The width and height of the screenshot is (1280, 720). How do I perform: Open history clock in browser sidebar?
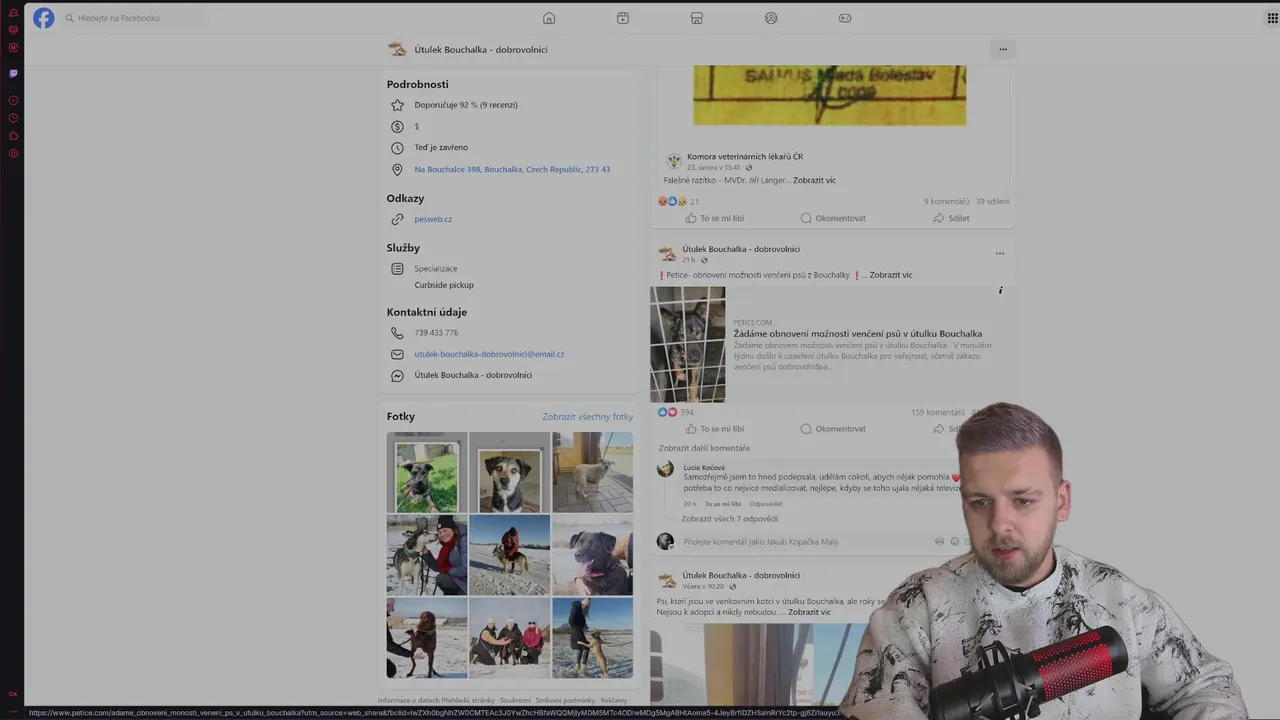13,118
